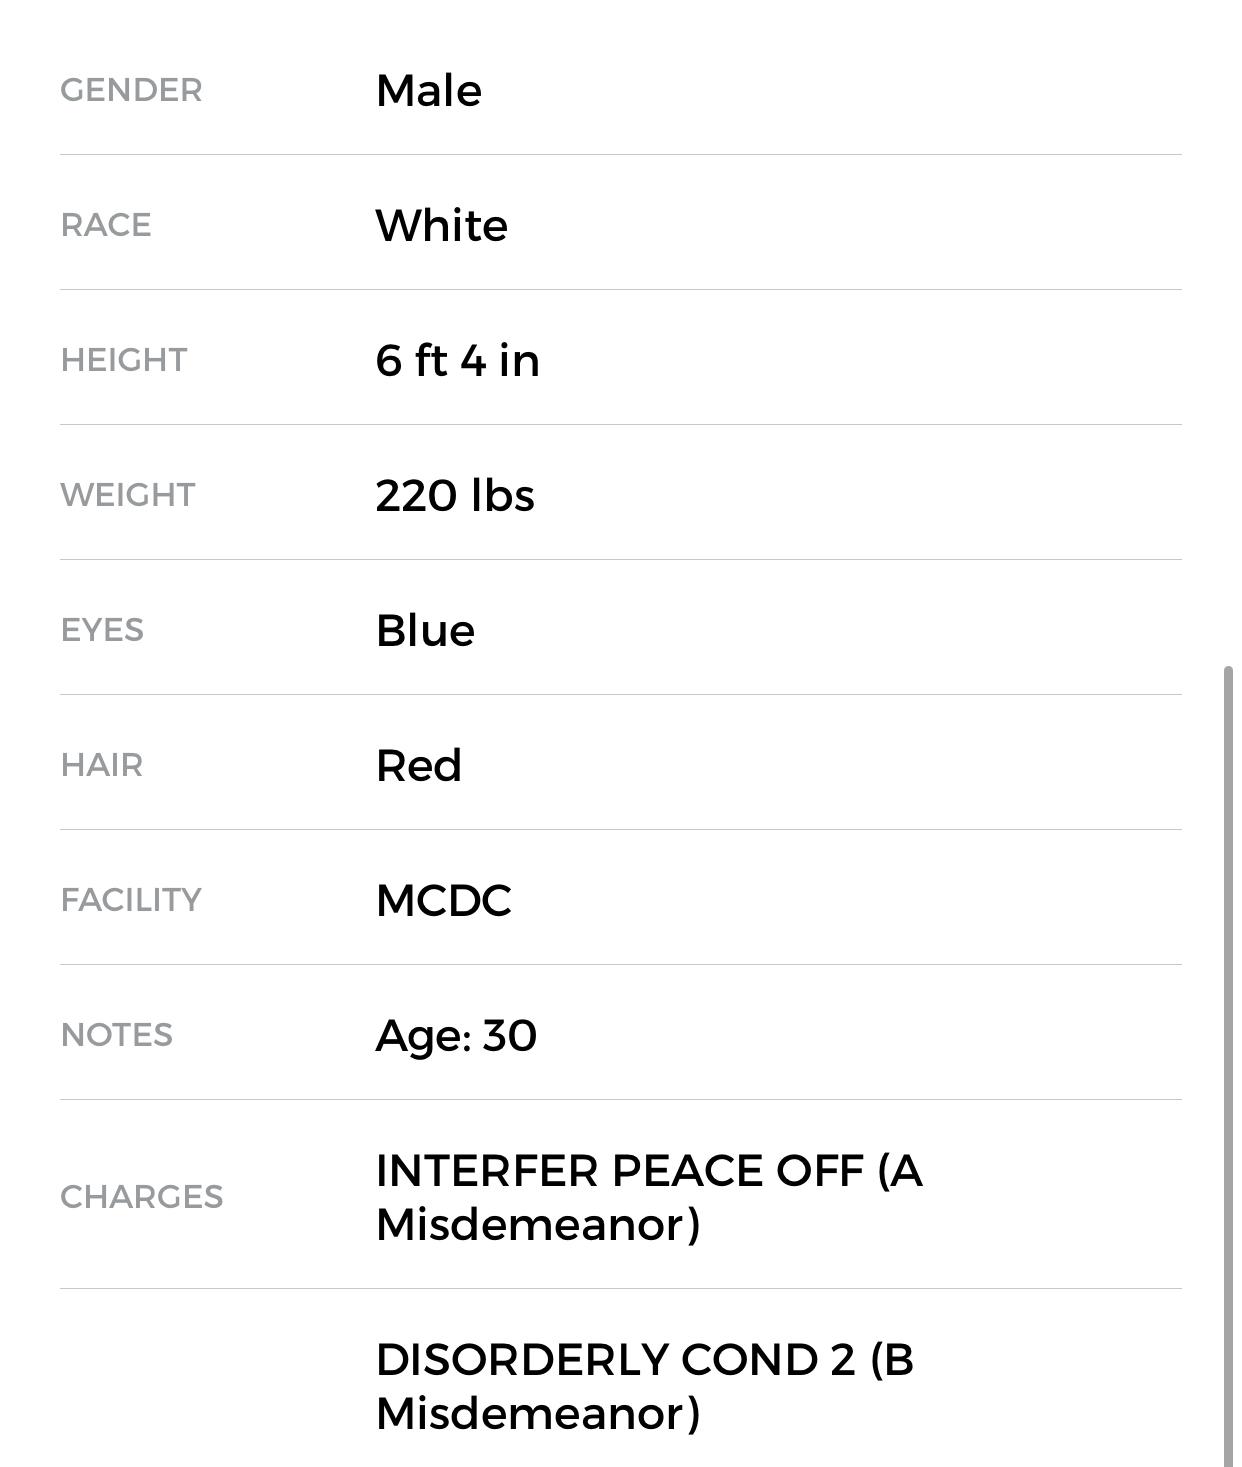Click the EYES field label
Screen dimensions: 1242x1467
pyautogui.click(x=102, y=630)
